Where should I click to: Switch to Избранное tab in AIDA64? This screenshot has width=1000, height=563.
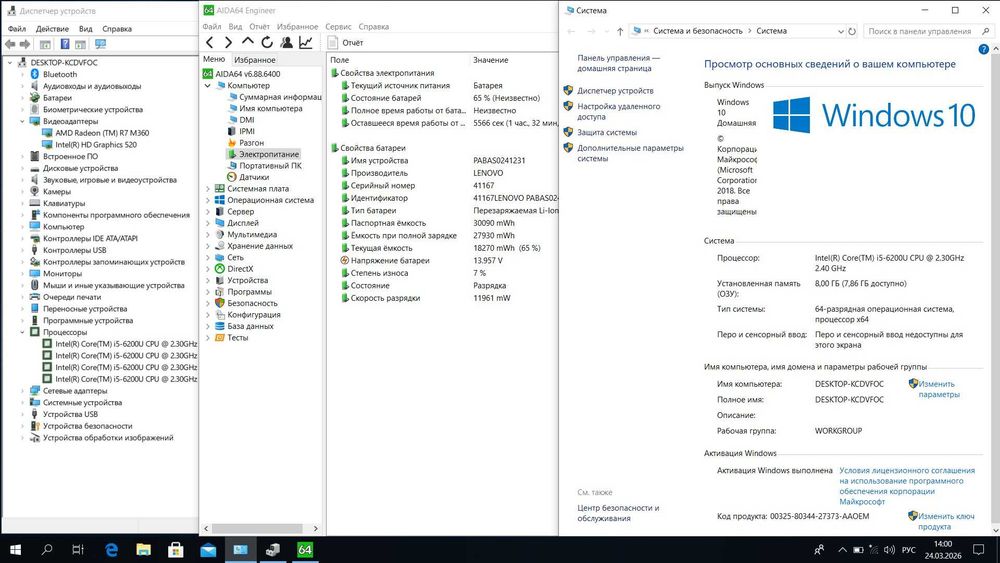[x=254, y=60]
